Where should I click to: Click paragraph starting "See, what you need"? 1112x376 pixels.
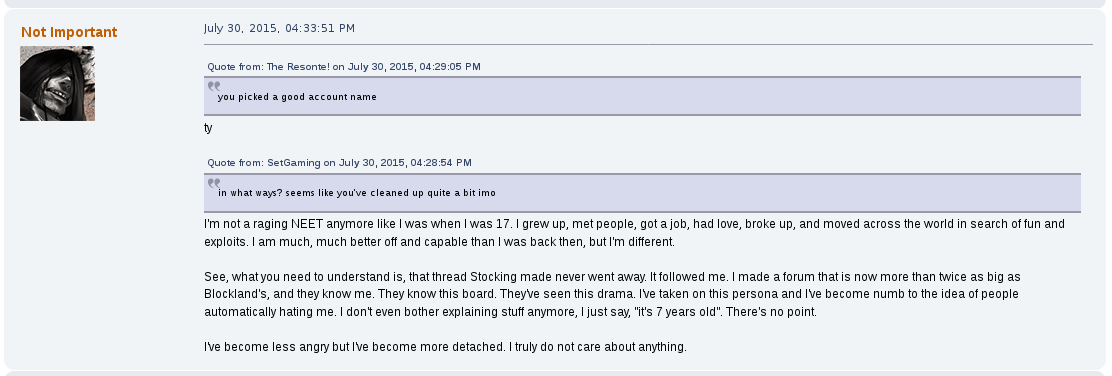[612, 294]
